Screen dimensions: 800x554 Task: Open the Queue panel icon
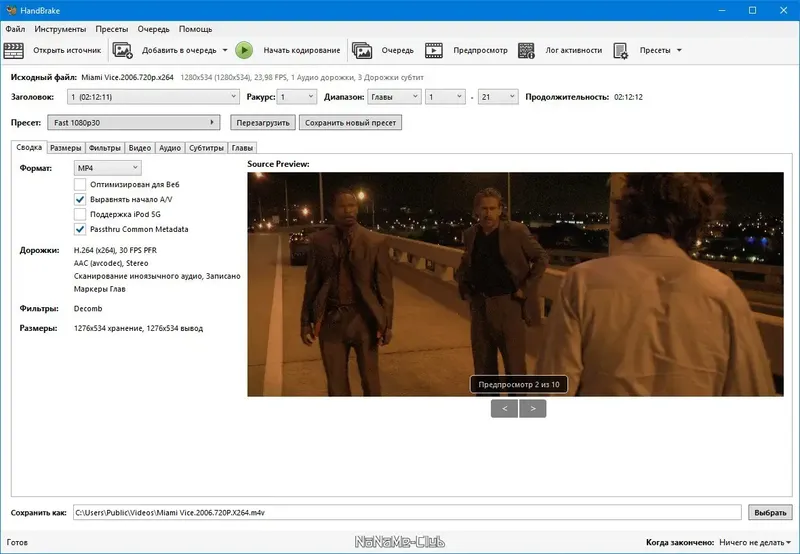click(x=362, y=50)
